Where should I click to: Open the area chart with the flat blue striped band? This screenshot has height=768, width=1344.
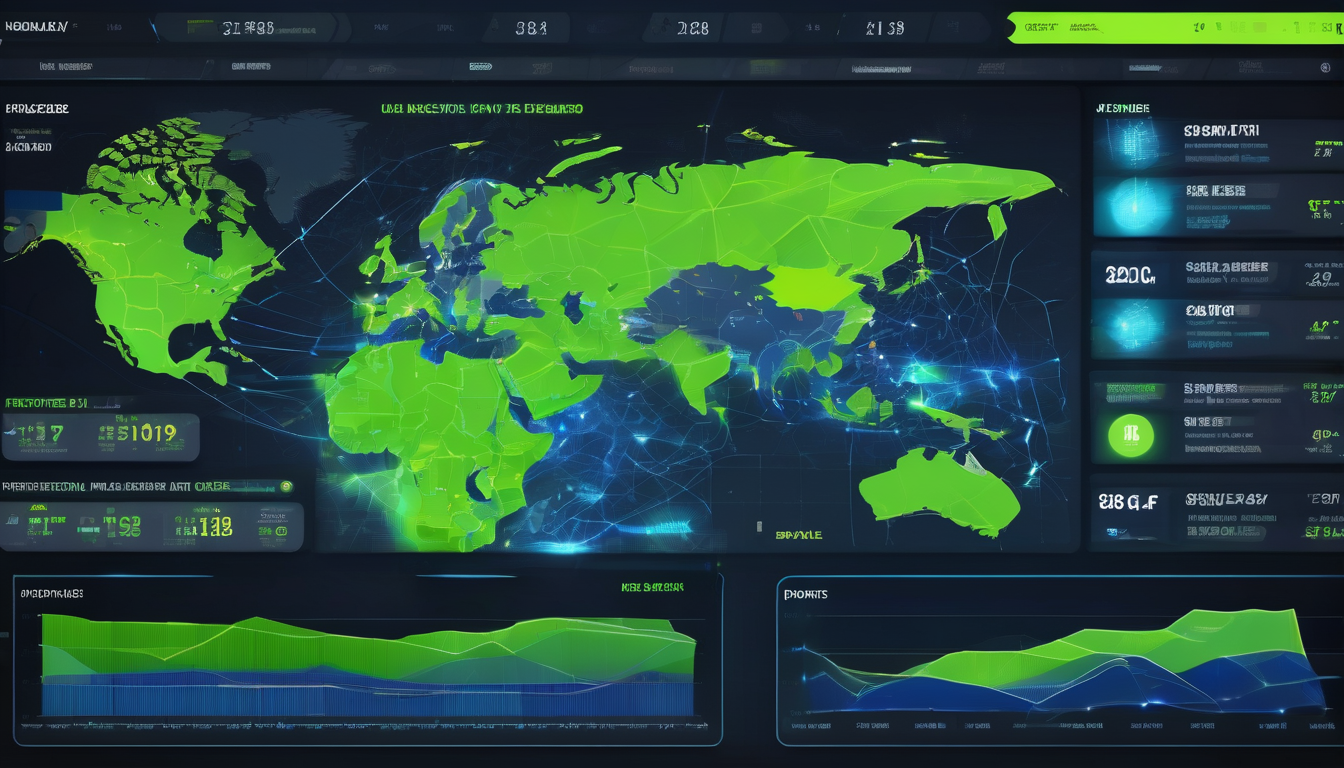tap(368, 660)
